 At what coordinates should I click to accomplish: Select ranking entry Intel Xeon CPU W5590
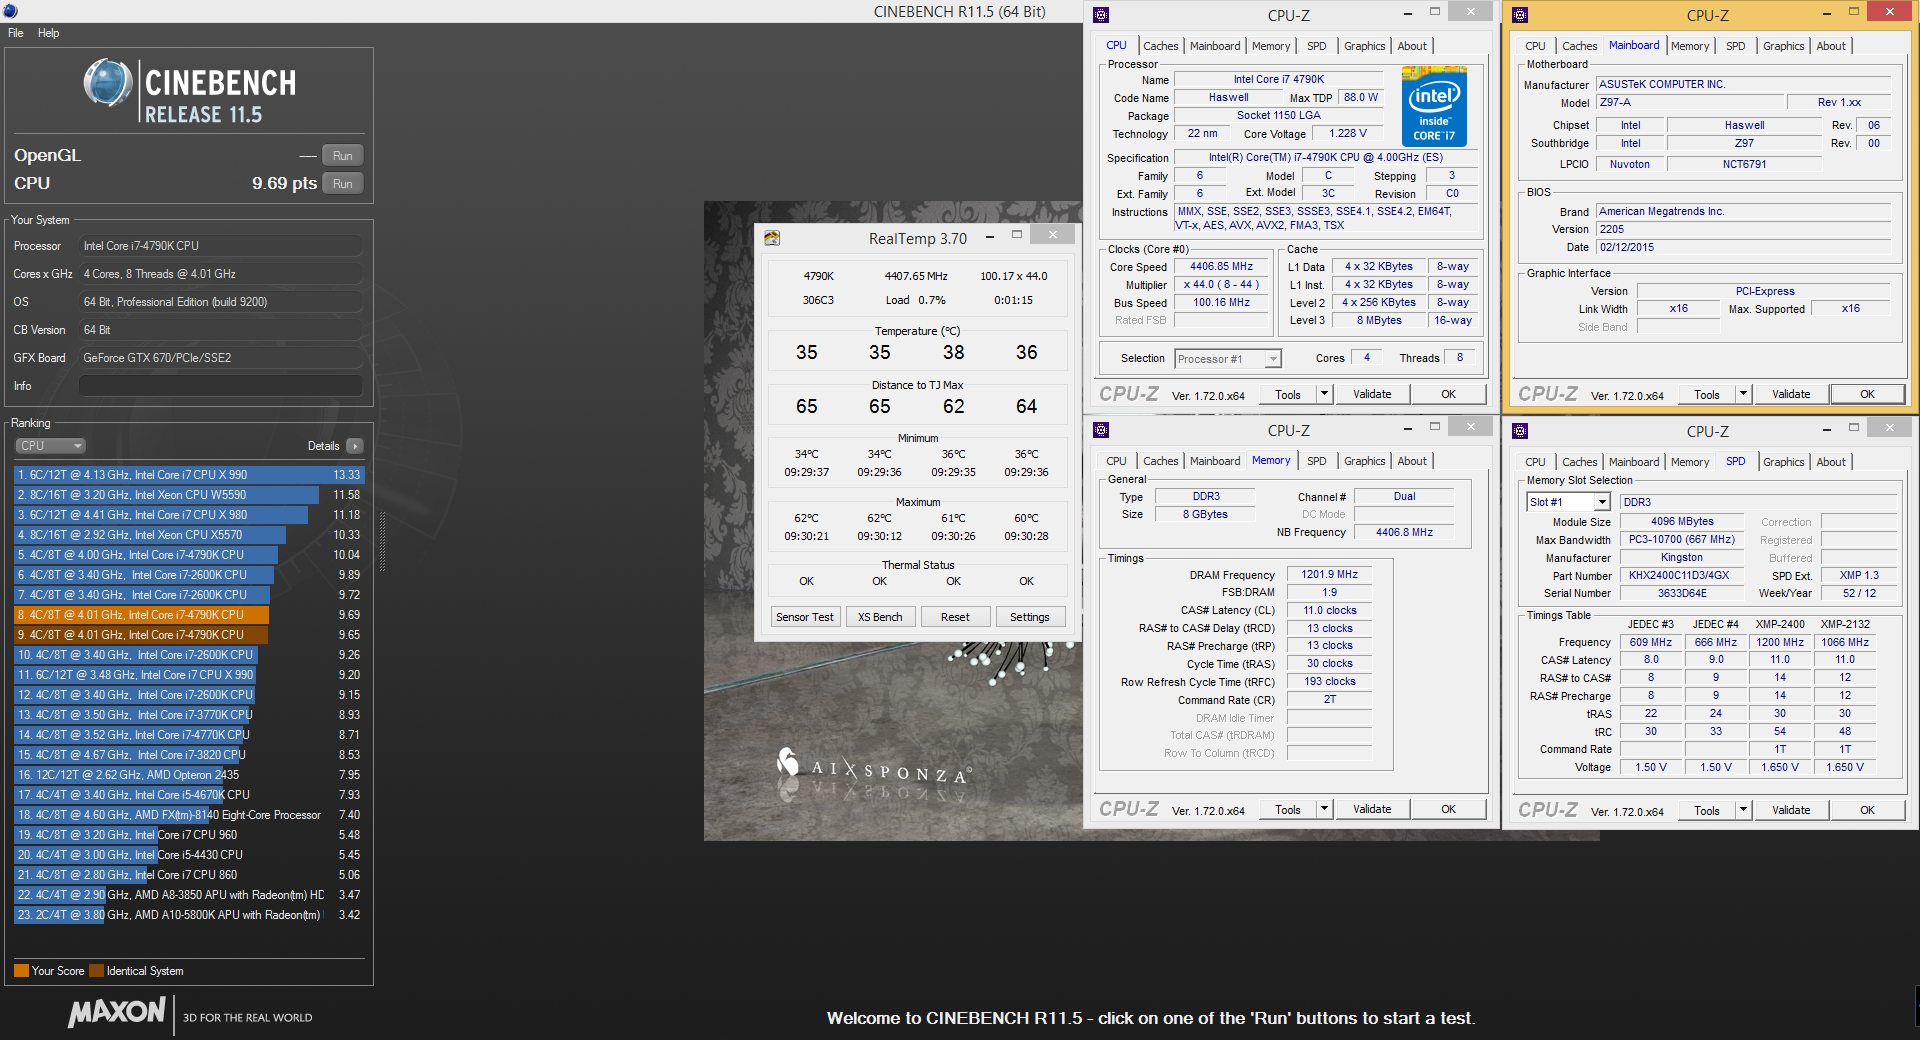coord(189,495)
